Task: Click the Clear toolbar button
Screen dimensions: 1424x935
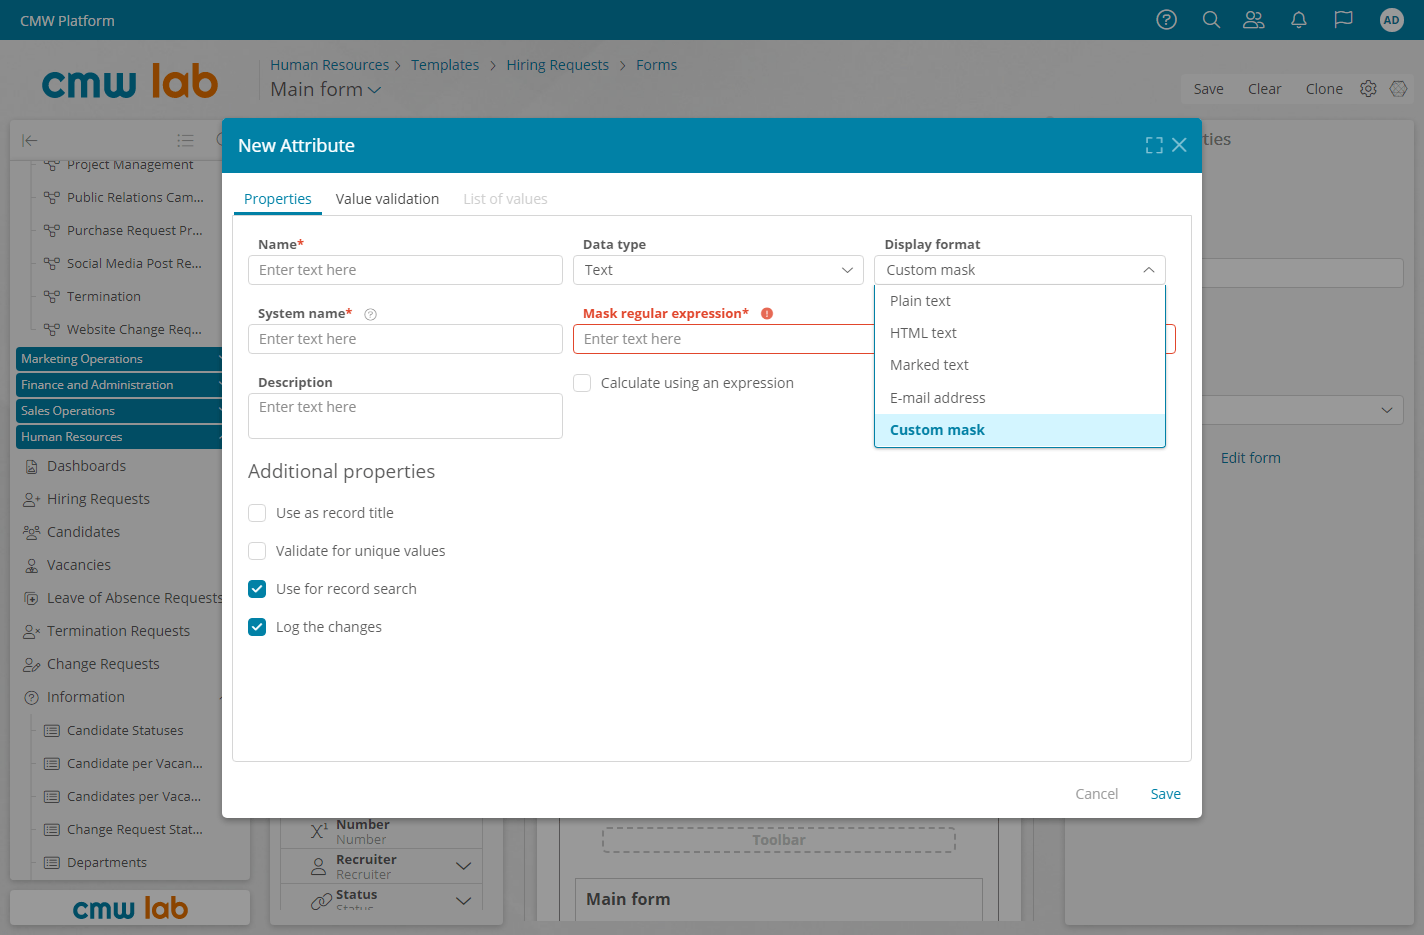Action: coord(1265,89)
